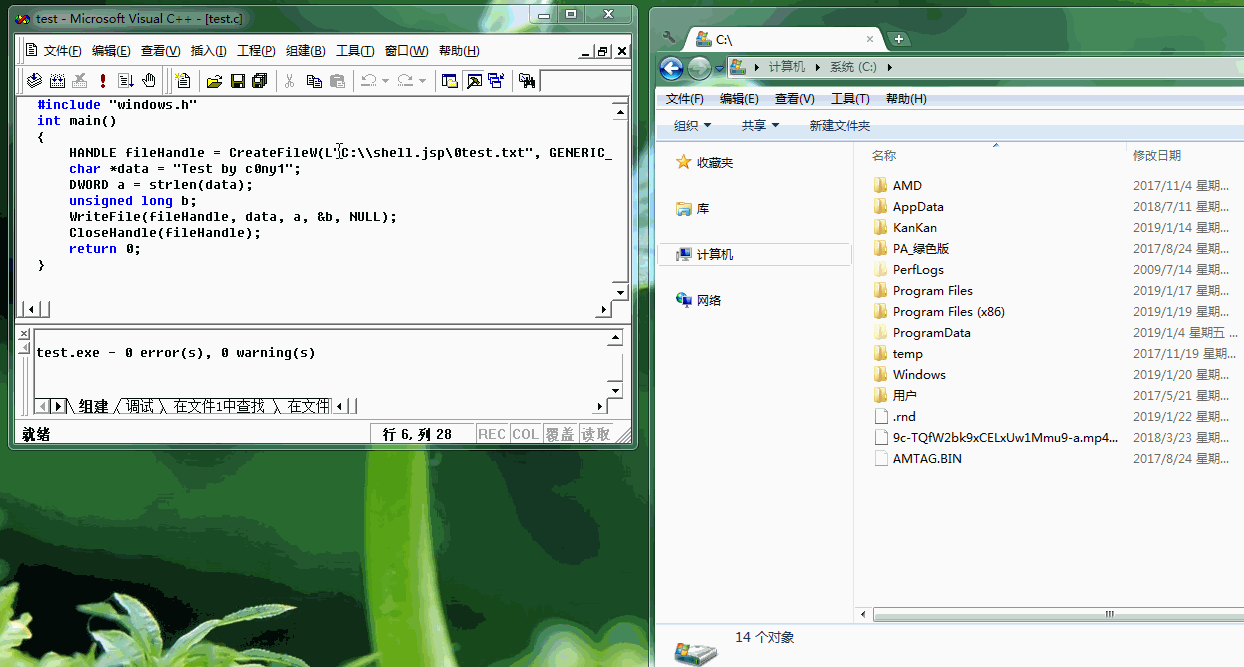Image resolution: width=1244 pixels, height=667 pixels.
Task: Sort files by the 修改日期 column header
Action: click(x=1157, y=155)
